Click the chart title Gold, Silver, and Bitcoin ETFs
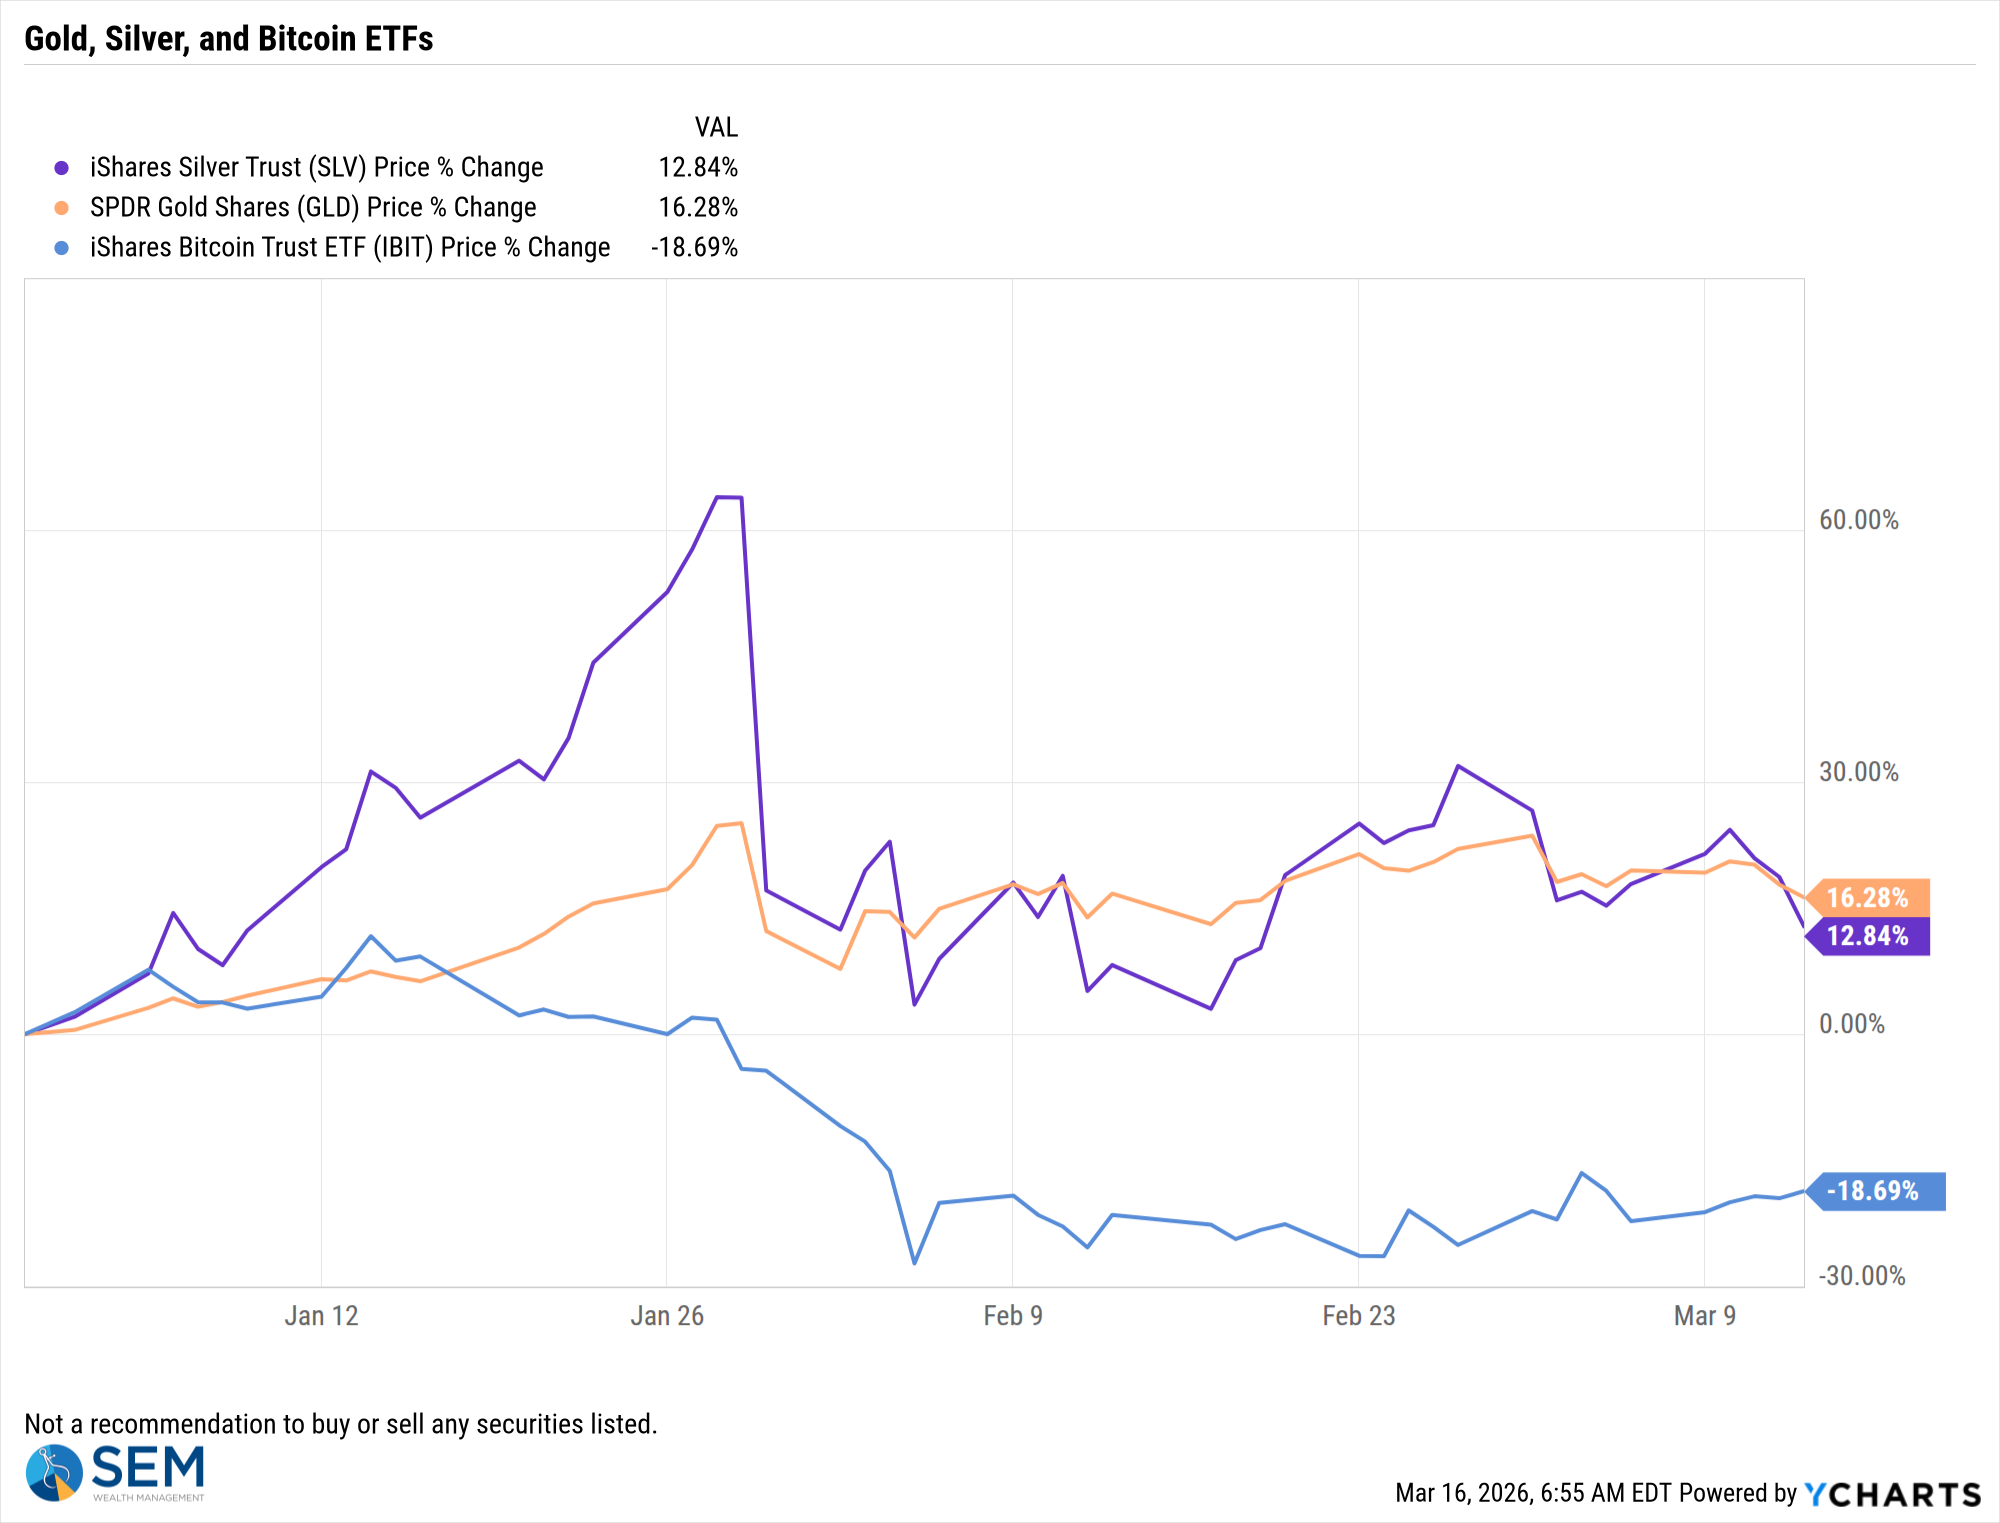The height and width of the screenshot is (1523, 2000). [x=229, y=39]
